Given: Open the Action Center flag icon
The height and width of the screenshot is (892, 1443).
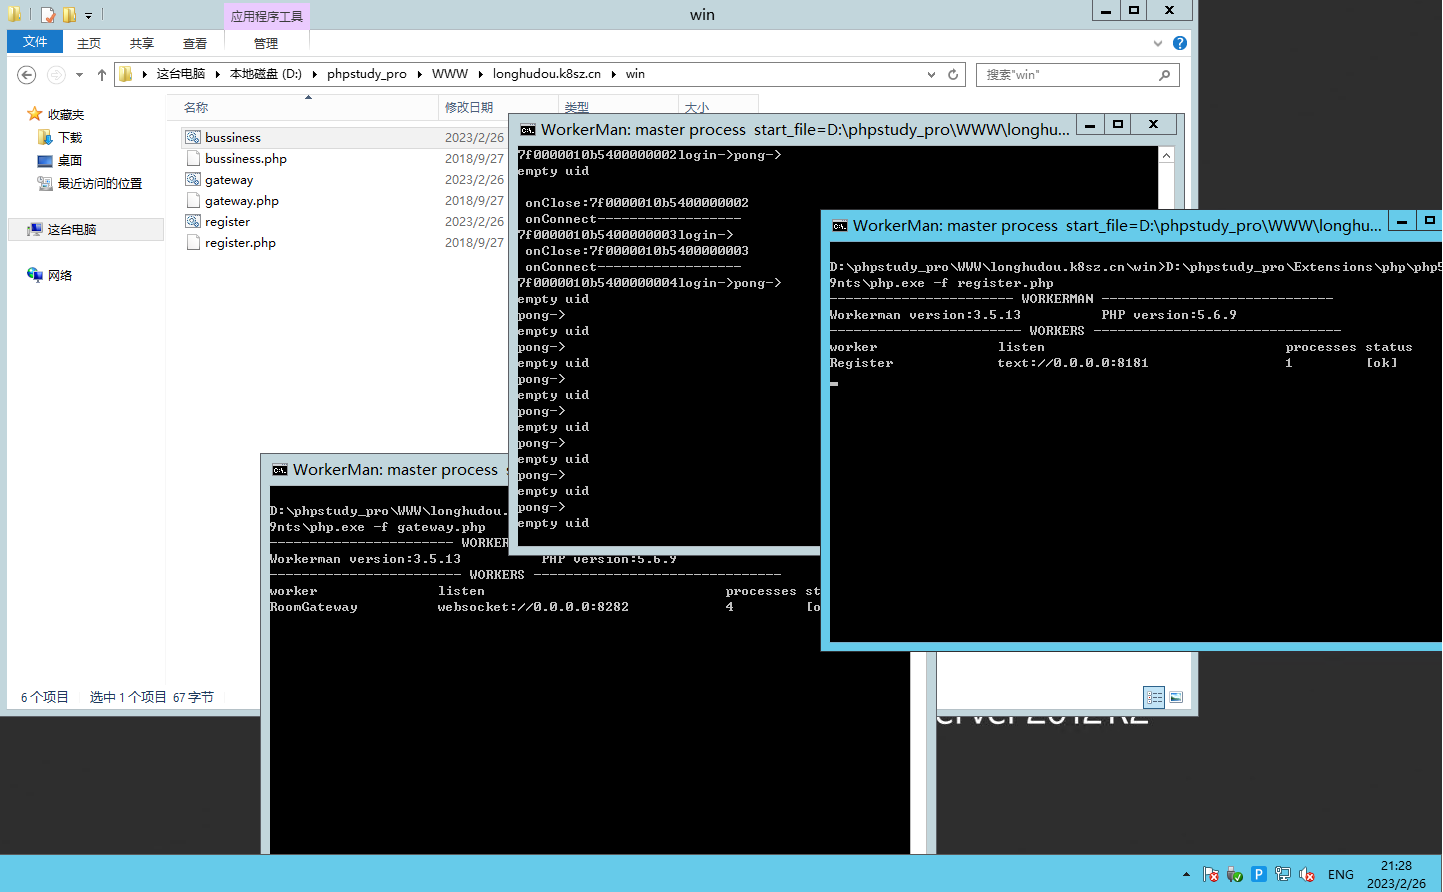Looking at the screenshot, I should tap(1211, 874).
